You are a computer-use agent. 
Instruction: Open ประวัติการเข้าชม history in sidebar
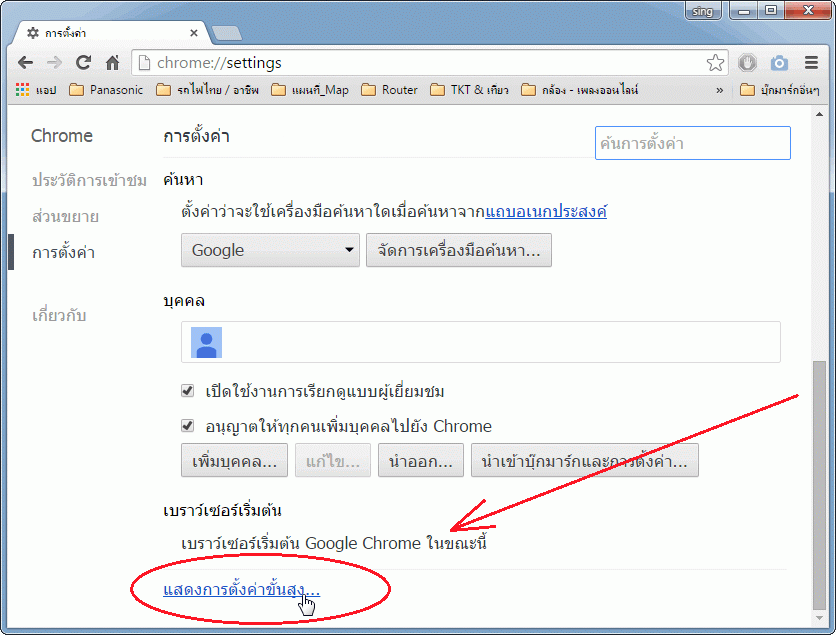point(89,180)
